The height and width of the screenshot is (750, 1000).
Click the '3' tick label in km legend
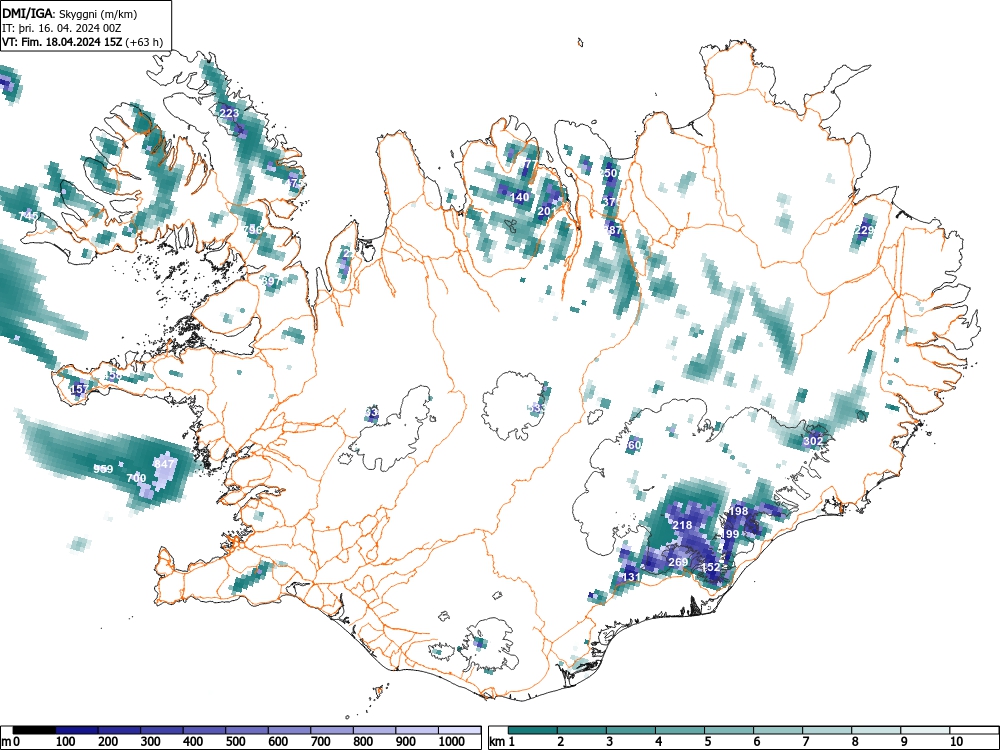tap(610, 742)
